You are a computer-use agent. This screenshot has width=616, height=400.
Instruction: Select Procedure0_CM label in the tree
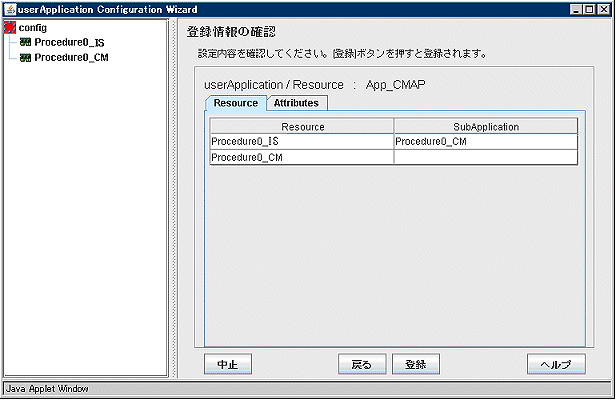point(70,58)
